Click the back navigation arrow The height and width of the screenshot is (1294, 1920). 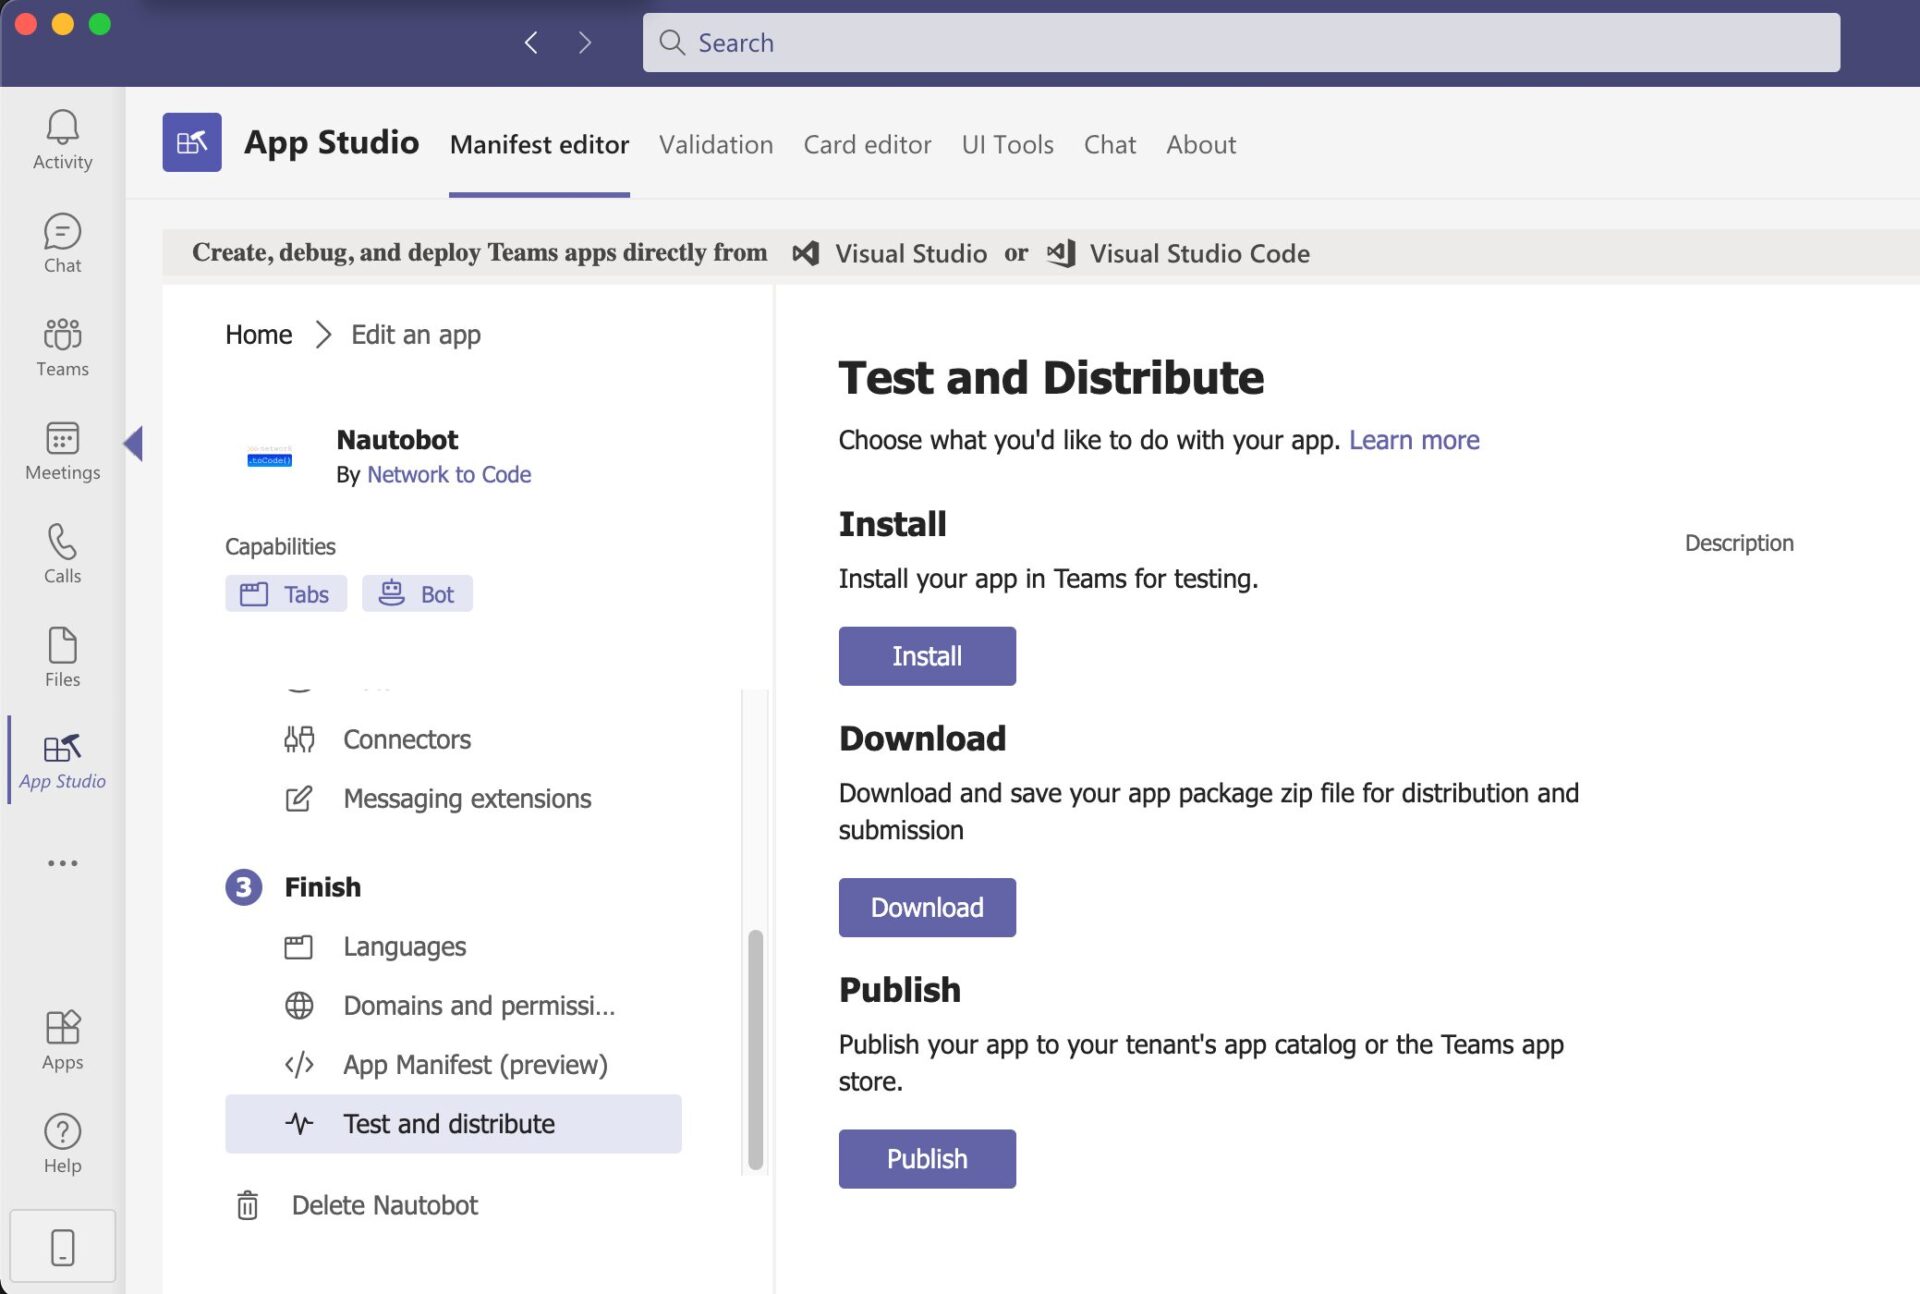click(x=531, y=42)
